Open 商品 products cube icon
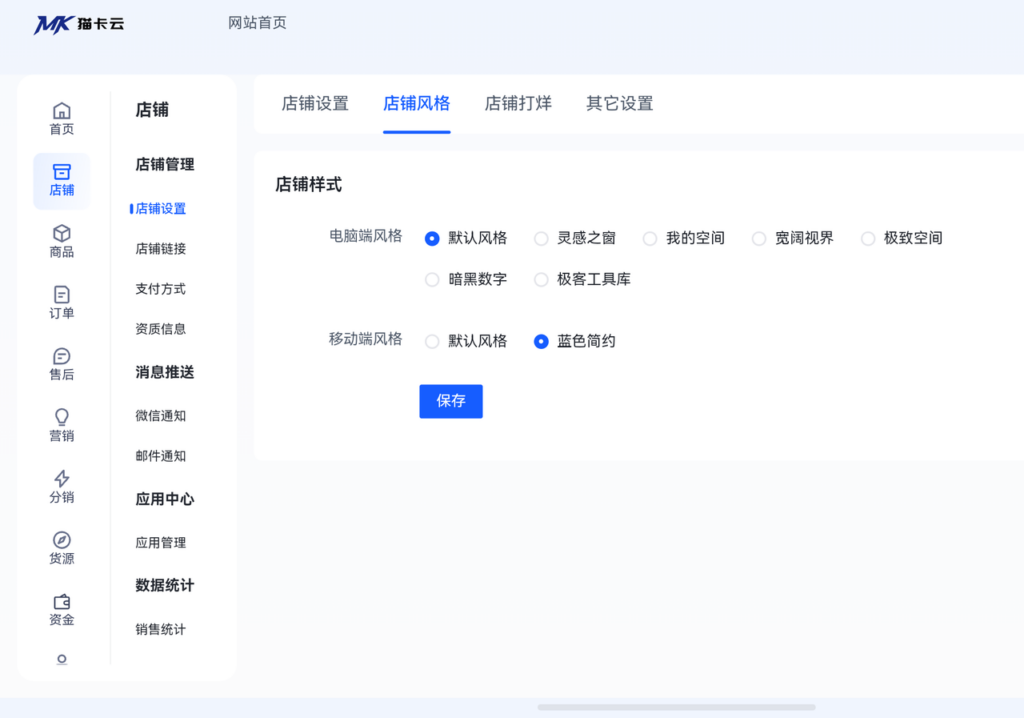This screenshot has height=718, width=1024. [x=61, y=242]
